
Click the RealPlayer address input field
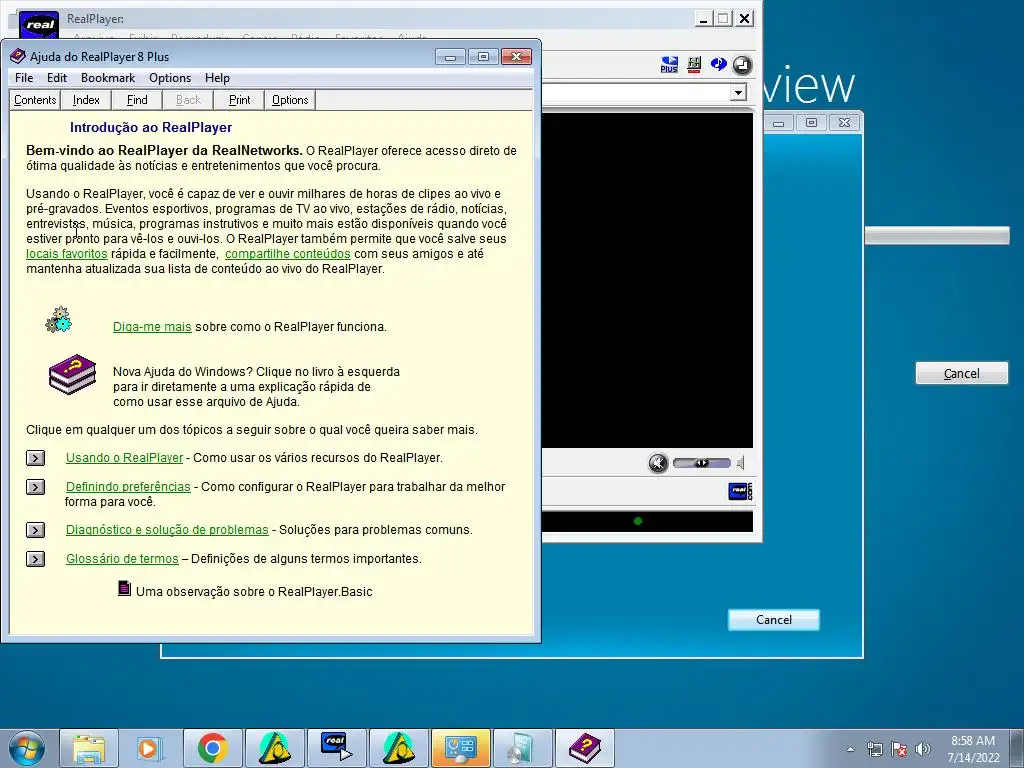pos(635,93)
